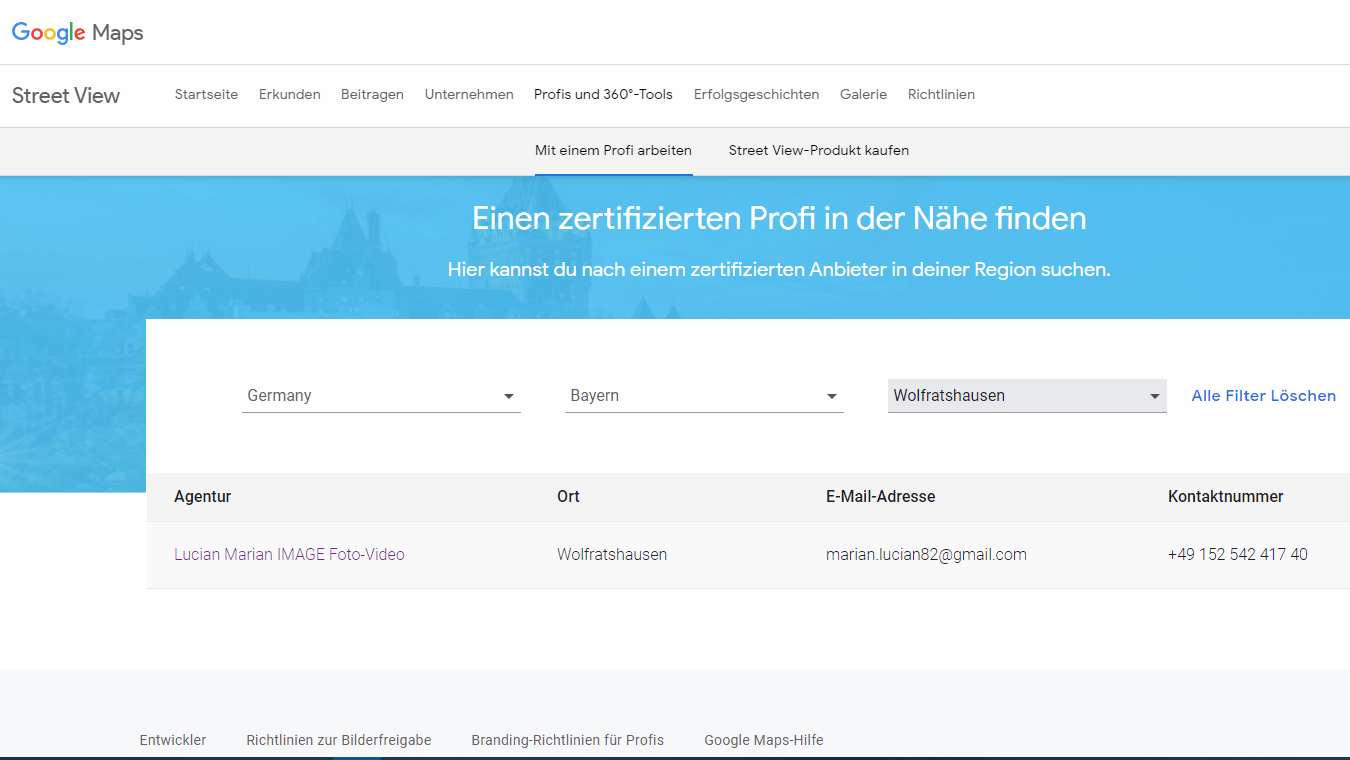Viewport: 1350px width, 760px height.
Task: Select the Beitragen menu item
Action: 372,95
